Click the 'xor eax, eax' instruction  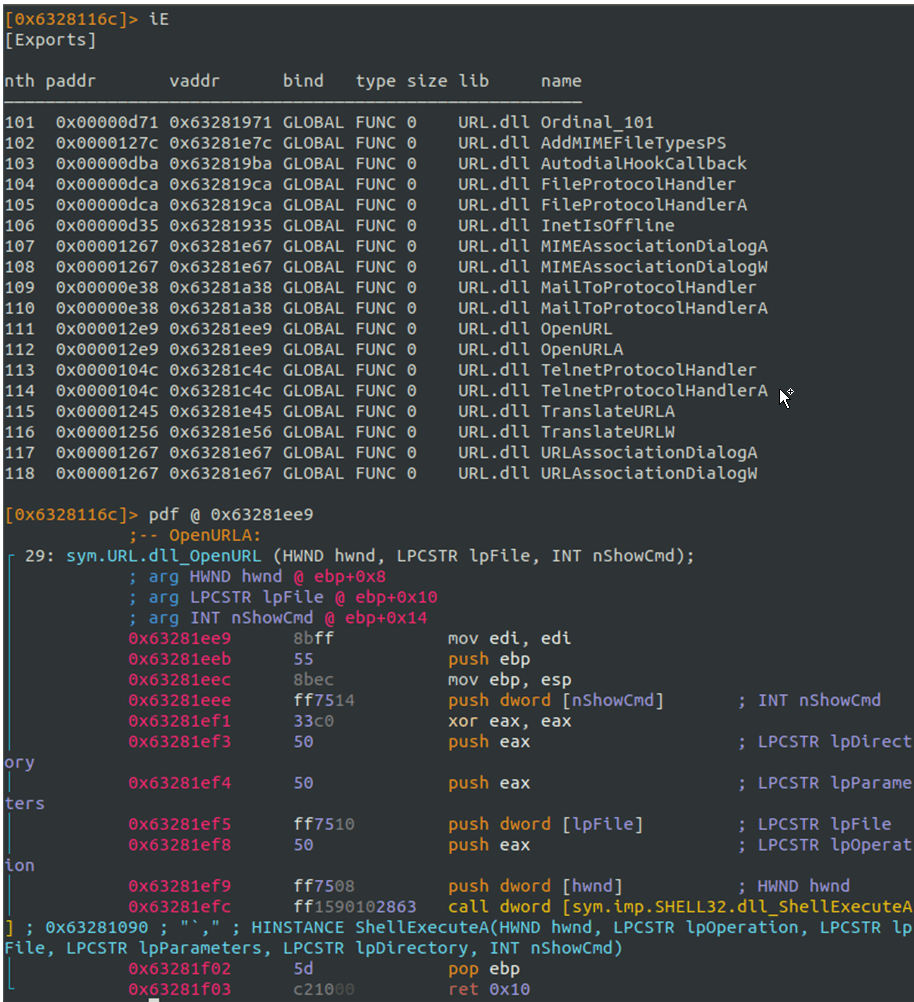pos(509,721)
